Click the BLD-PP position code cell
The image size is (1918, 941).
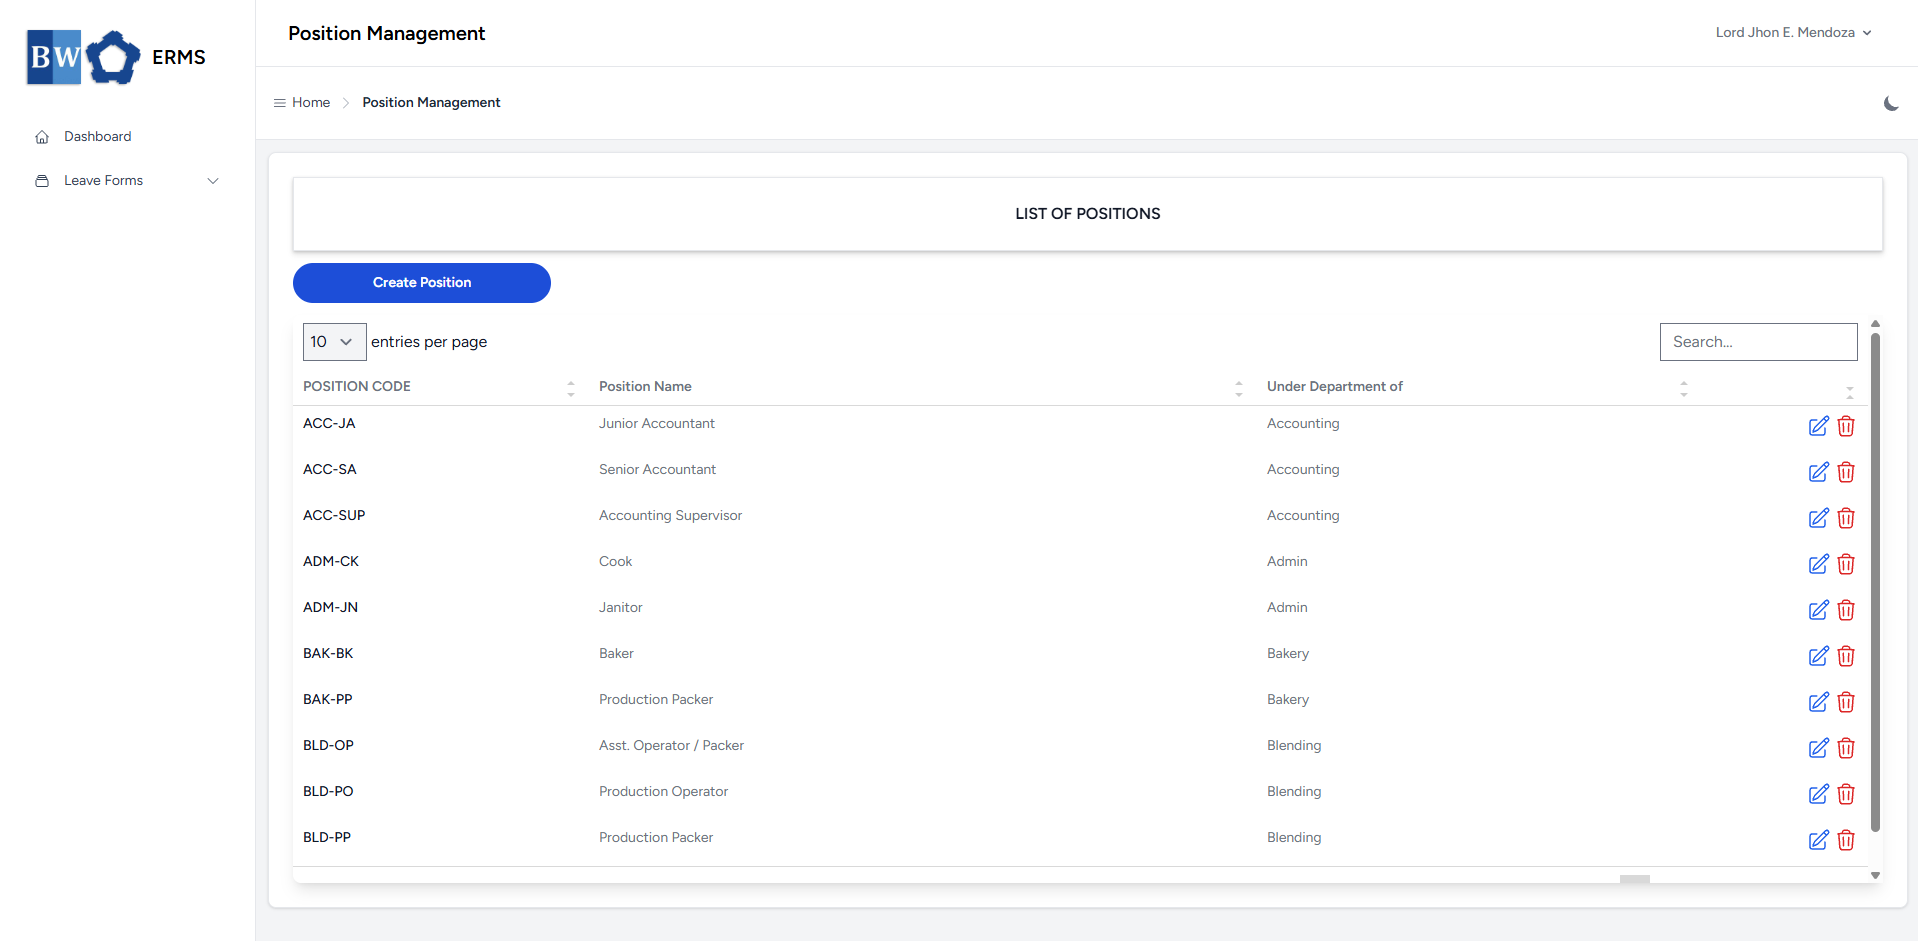point(327,838)
